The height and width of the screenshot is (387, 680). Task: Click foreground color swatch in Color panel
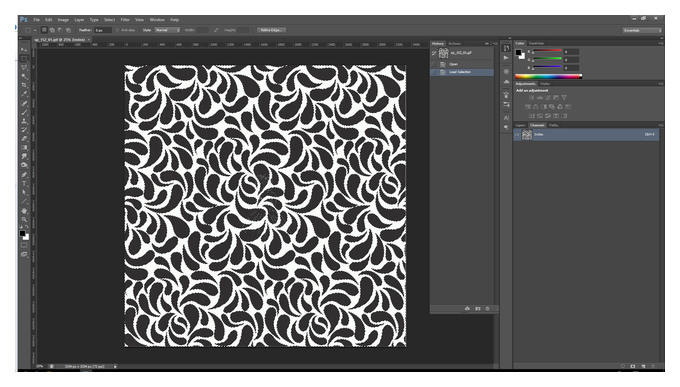pos(518,53)
